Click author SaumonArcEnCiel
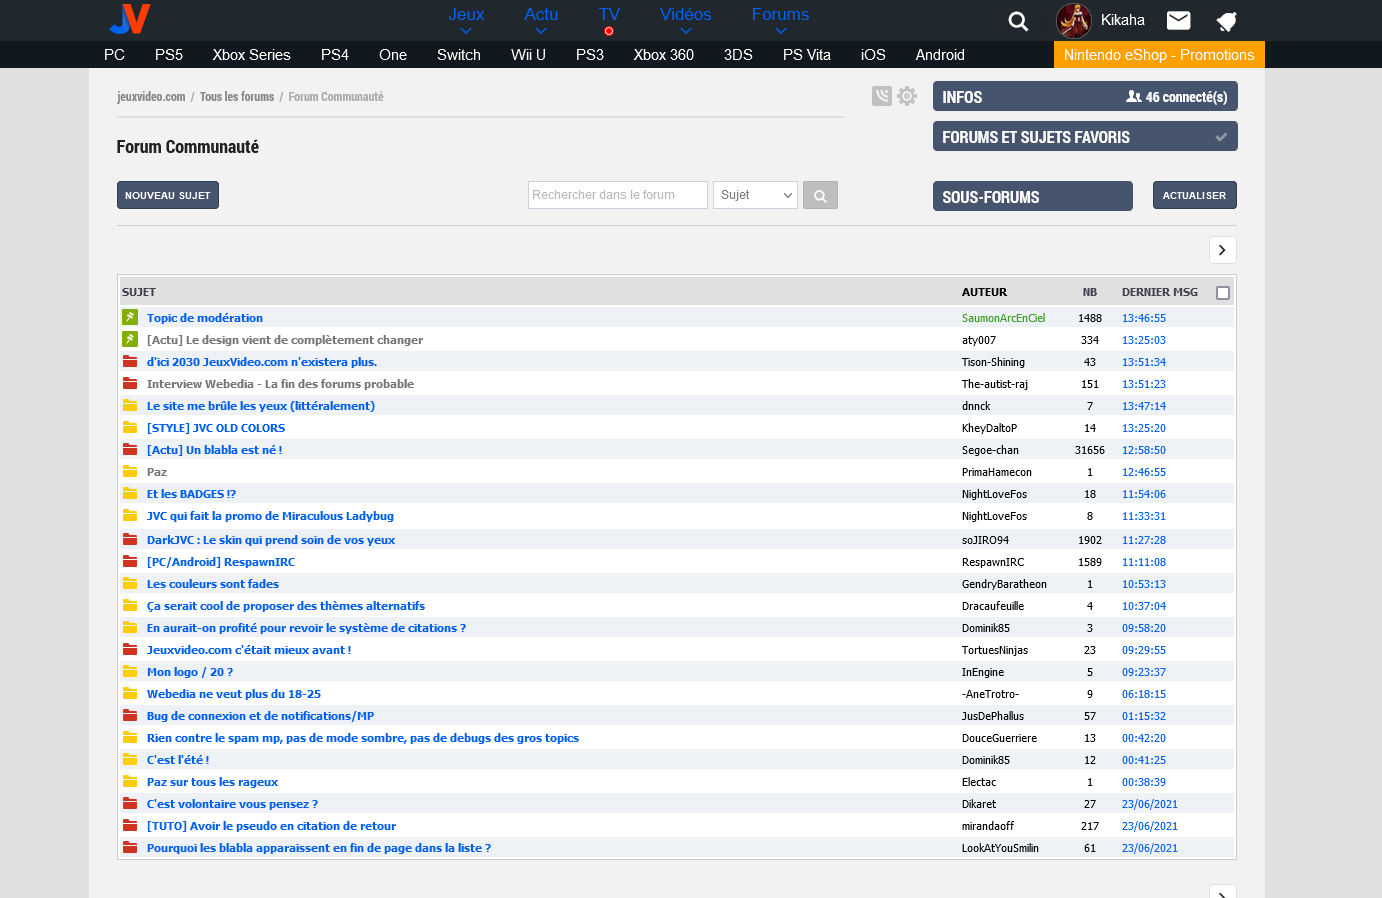1382x898 pixels. coord(1003,318)
